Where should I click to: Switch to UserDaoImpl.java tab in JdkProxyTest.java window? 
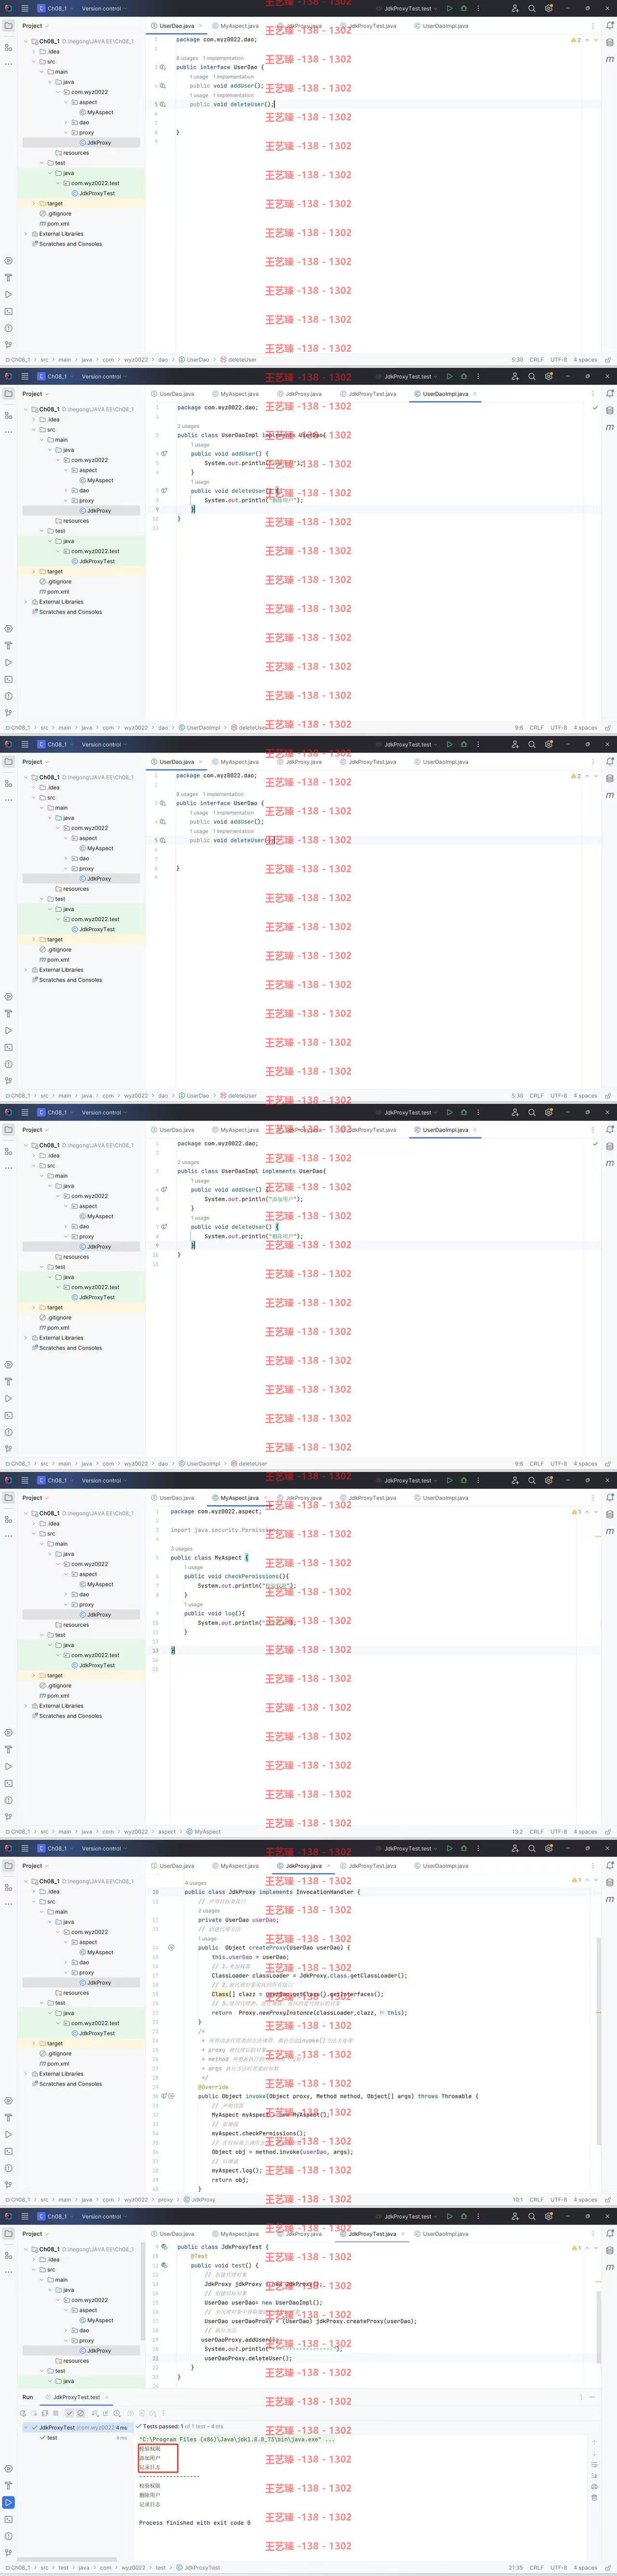pos(441,2233)
